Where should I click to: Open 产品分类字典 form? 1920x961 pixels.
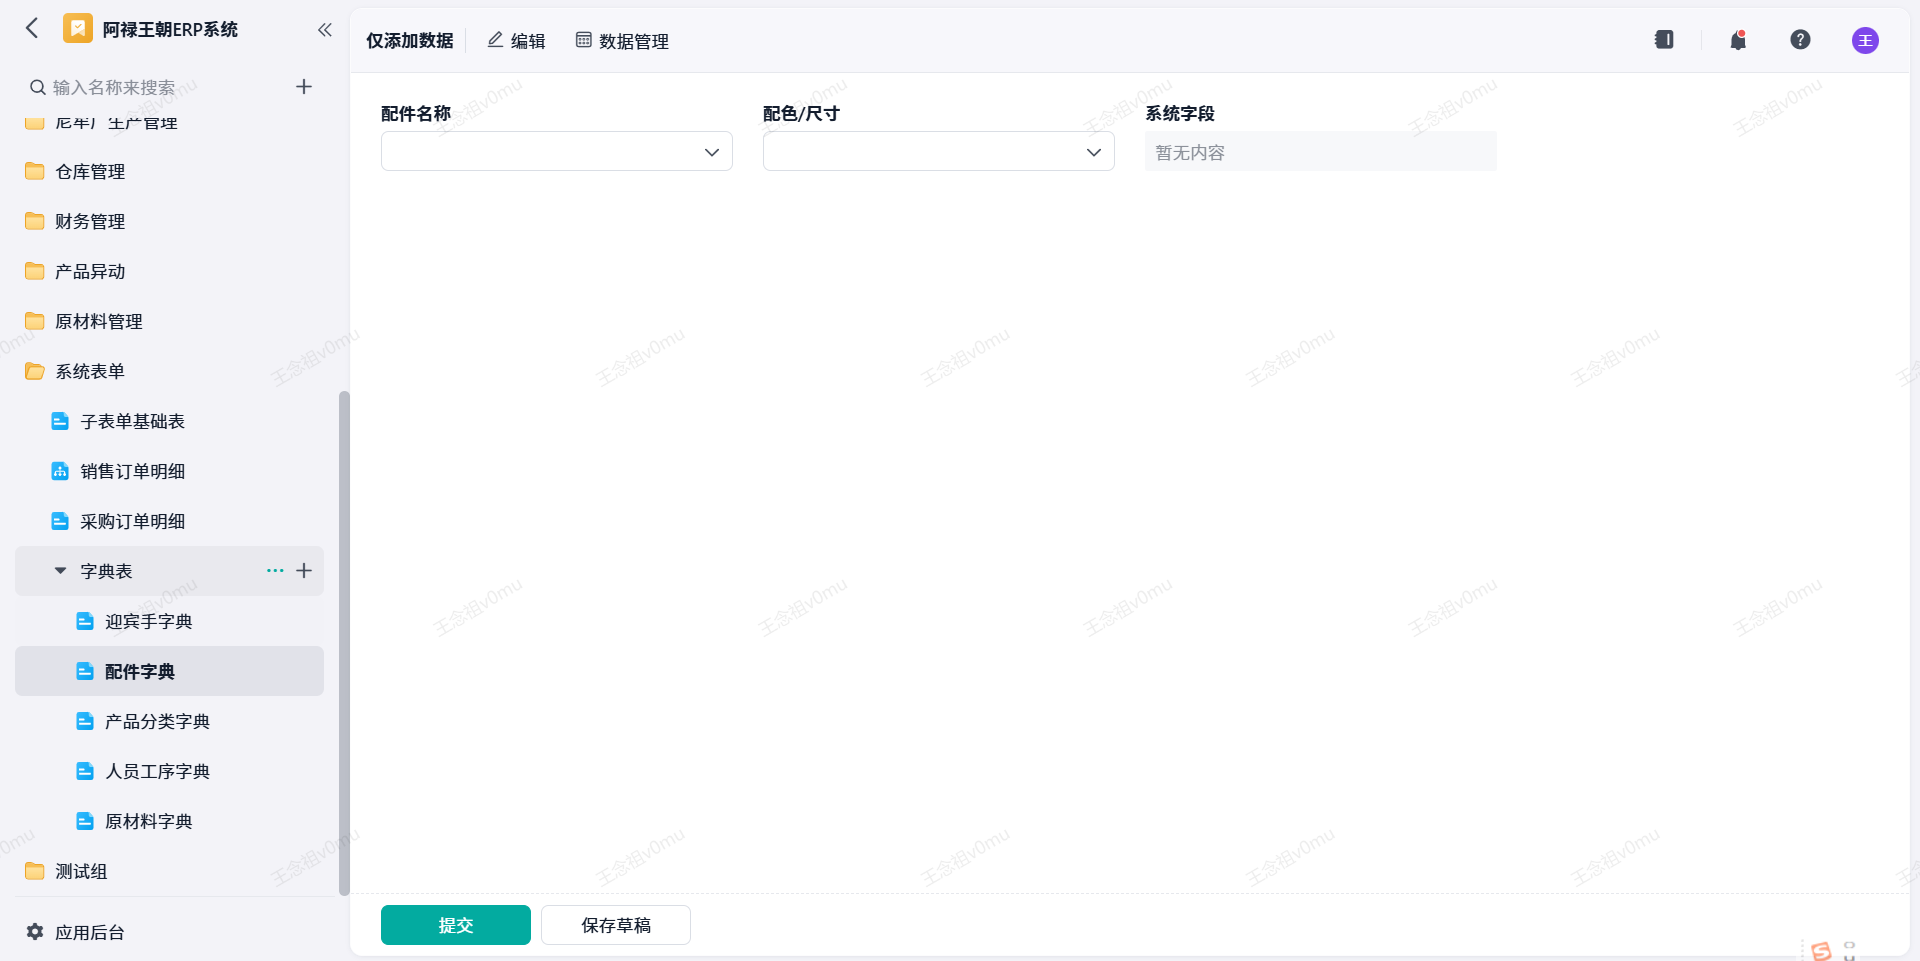click(x=170, y=722)
